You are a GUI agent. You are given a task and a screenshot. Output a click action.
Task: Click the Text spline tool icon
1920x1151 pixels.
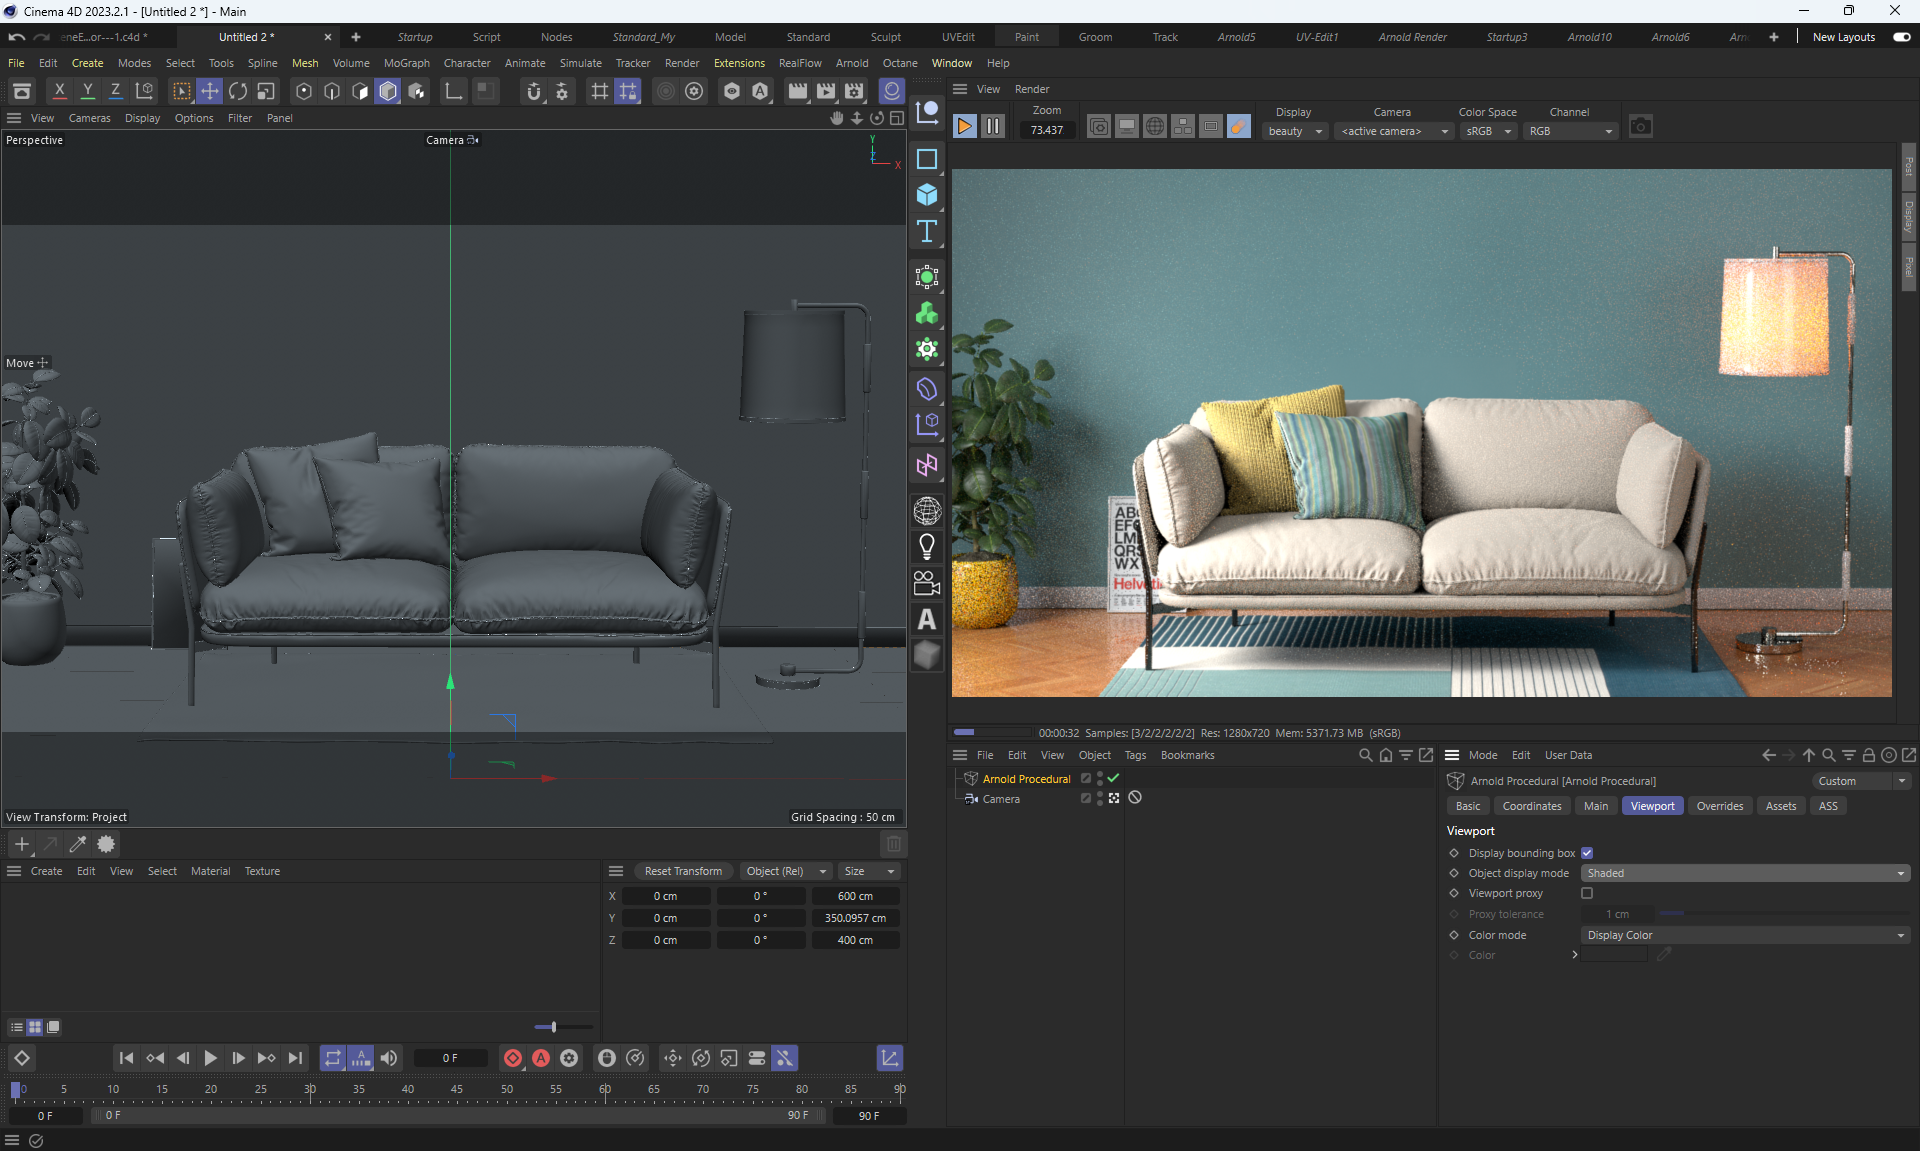pos(927,232)
